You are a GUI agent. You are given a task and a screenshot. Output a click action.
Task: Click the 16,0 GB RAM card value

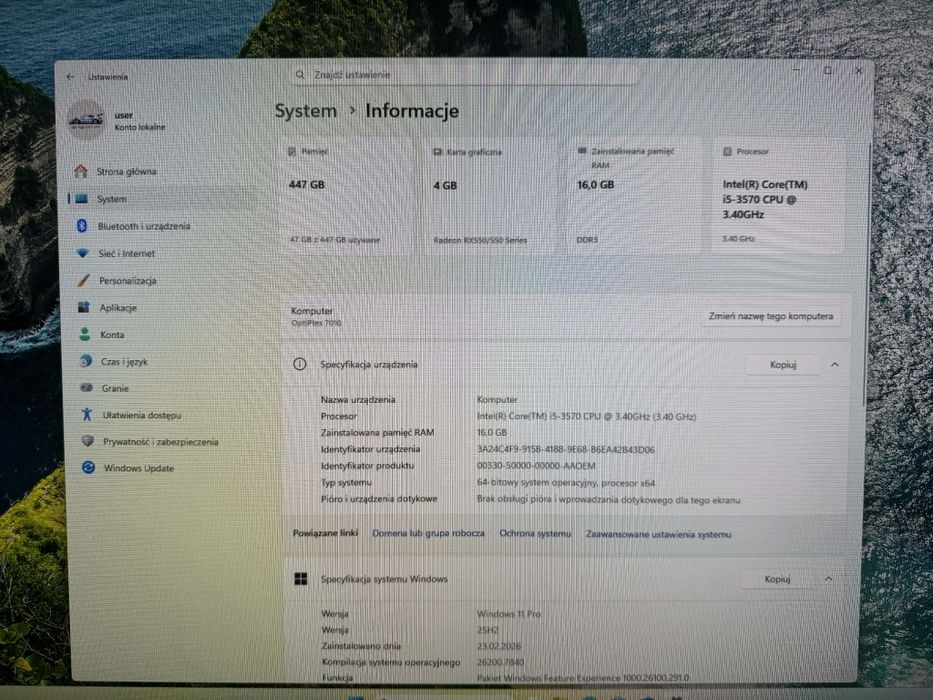pyautogui.click(x=595, y=185)
